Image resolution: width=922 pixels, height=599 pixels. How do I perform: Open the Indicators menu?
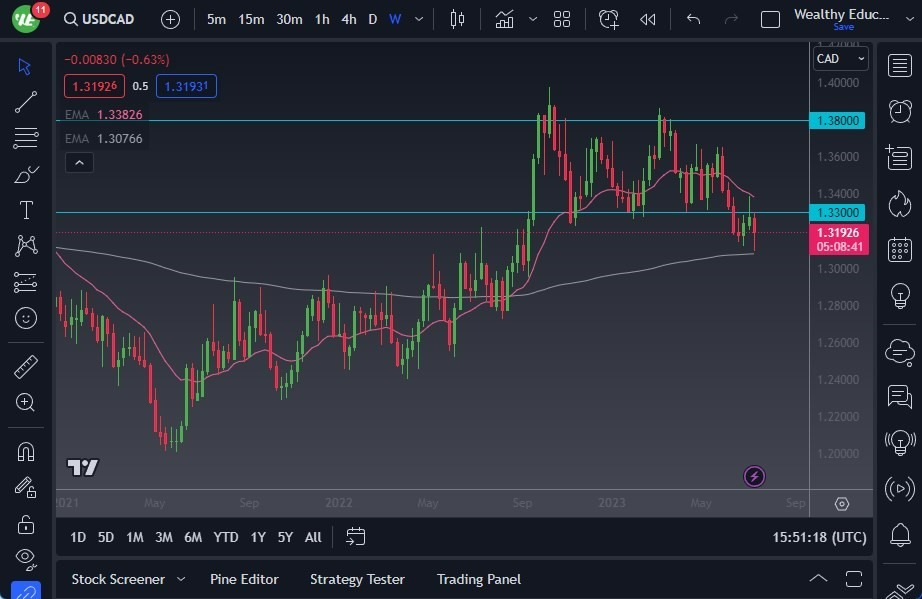(504, 18)
